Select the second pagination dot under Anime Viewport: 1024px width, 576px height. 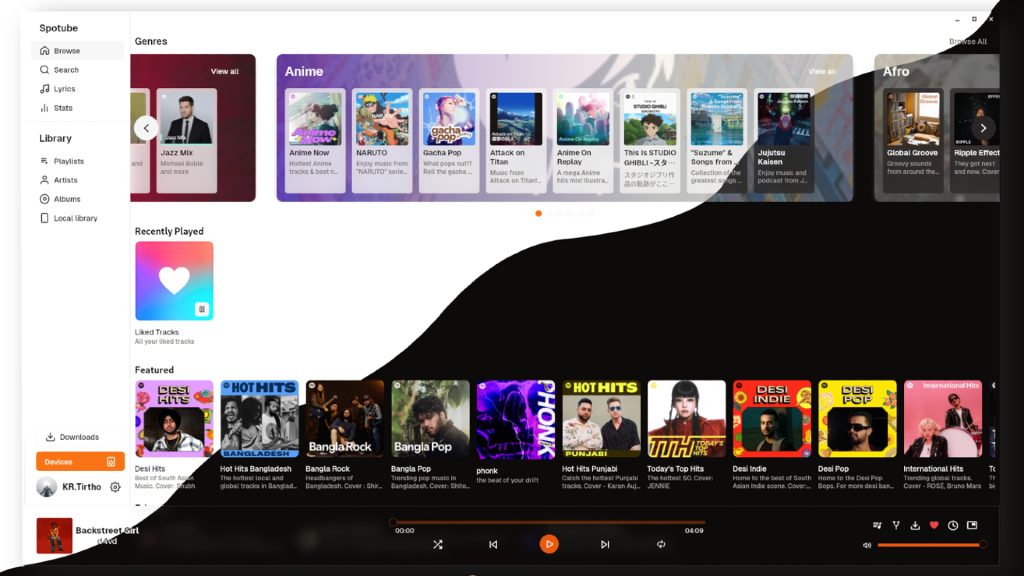pos(548,213)
